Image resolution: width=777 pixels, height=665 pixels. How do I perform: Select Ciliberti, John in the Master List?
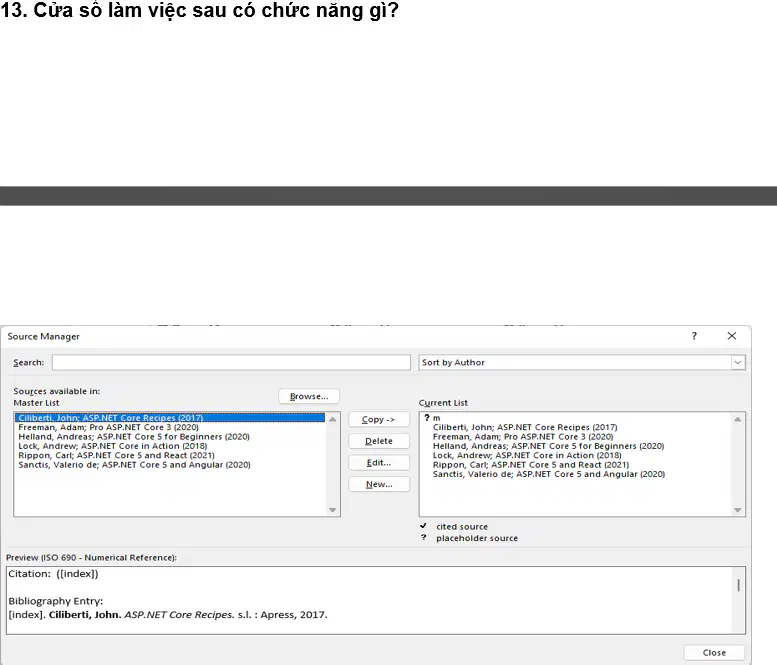click(170, 418)
